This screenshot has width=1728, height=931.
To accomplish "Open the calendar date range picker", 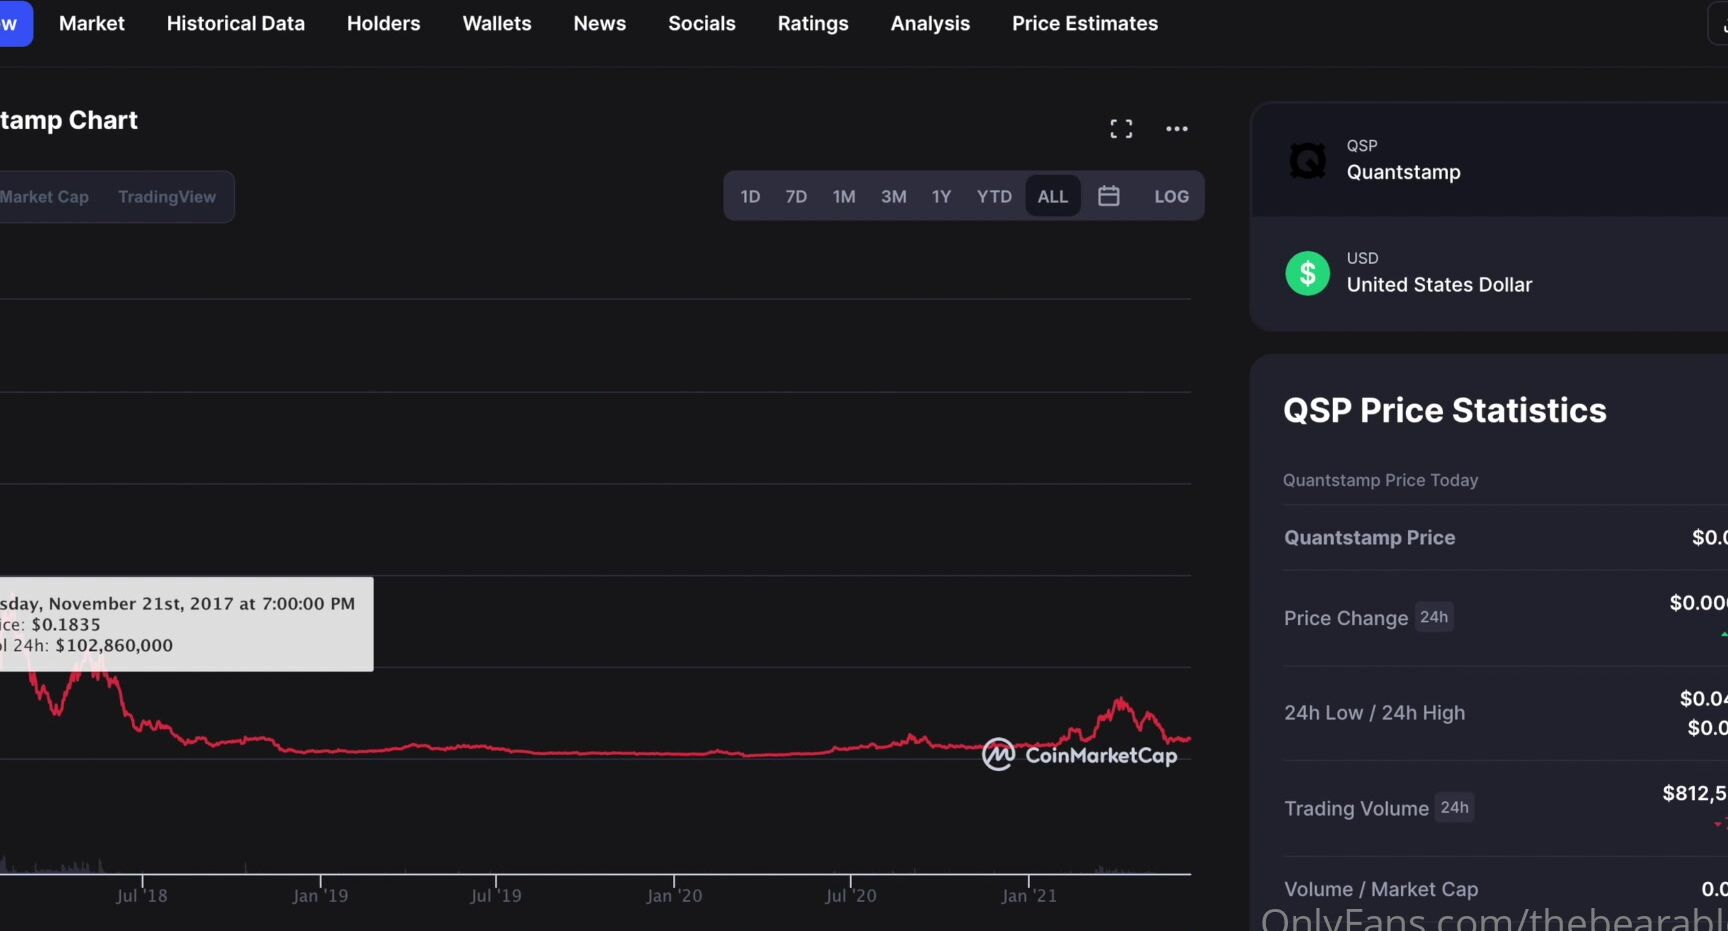I will point(1108,196).
